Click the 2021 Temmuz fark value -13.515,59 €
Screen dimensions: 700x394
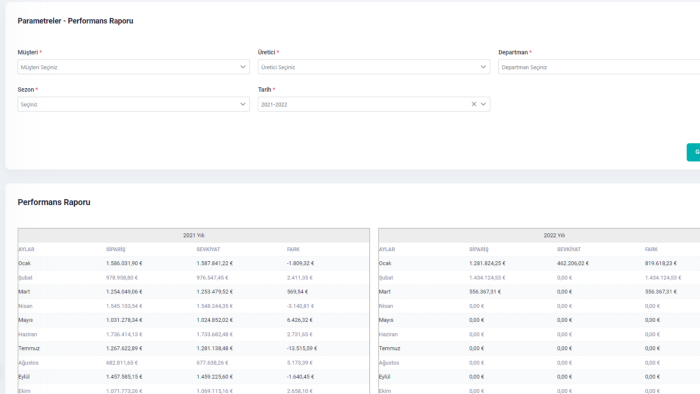point(302,348)
